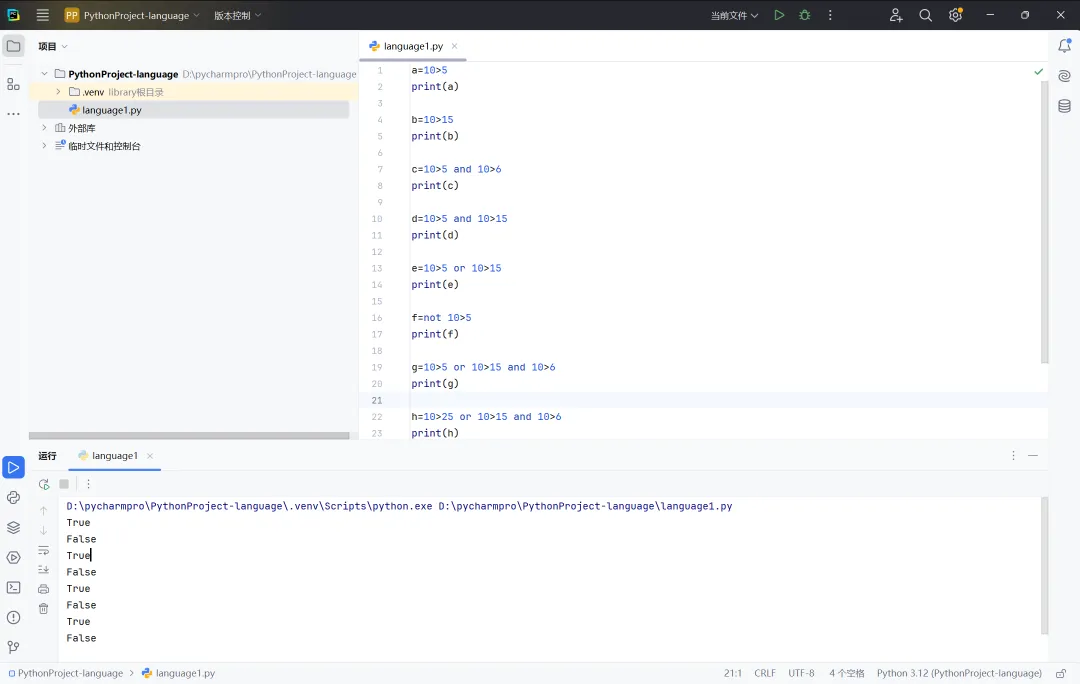
Task: Change the CRLF line separator
Action: [x=765, y=674]
